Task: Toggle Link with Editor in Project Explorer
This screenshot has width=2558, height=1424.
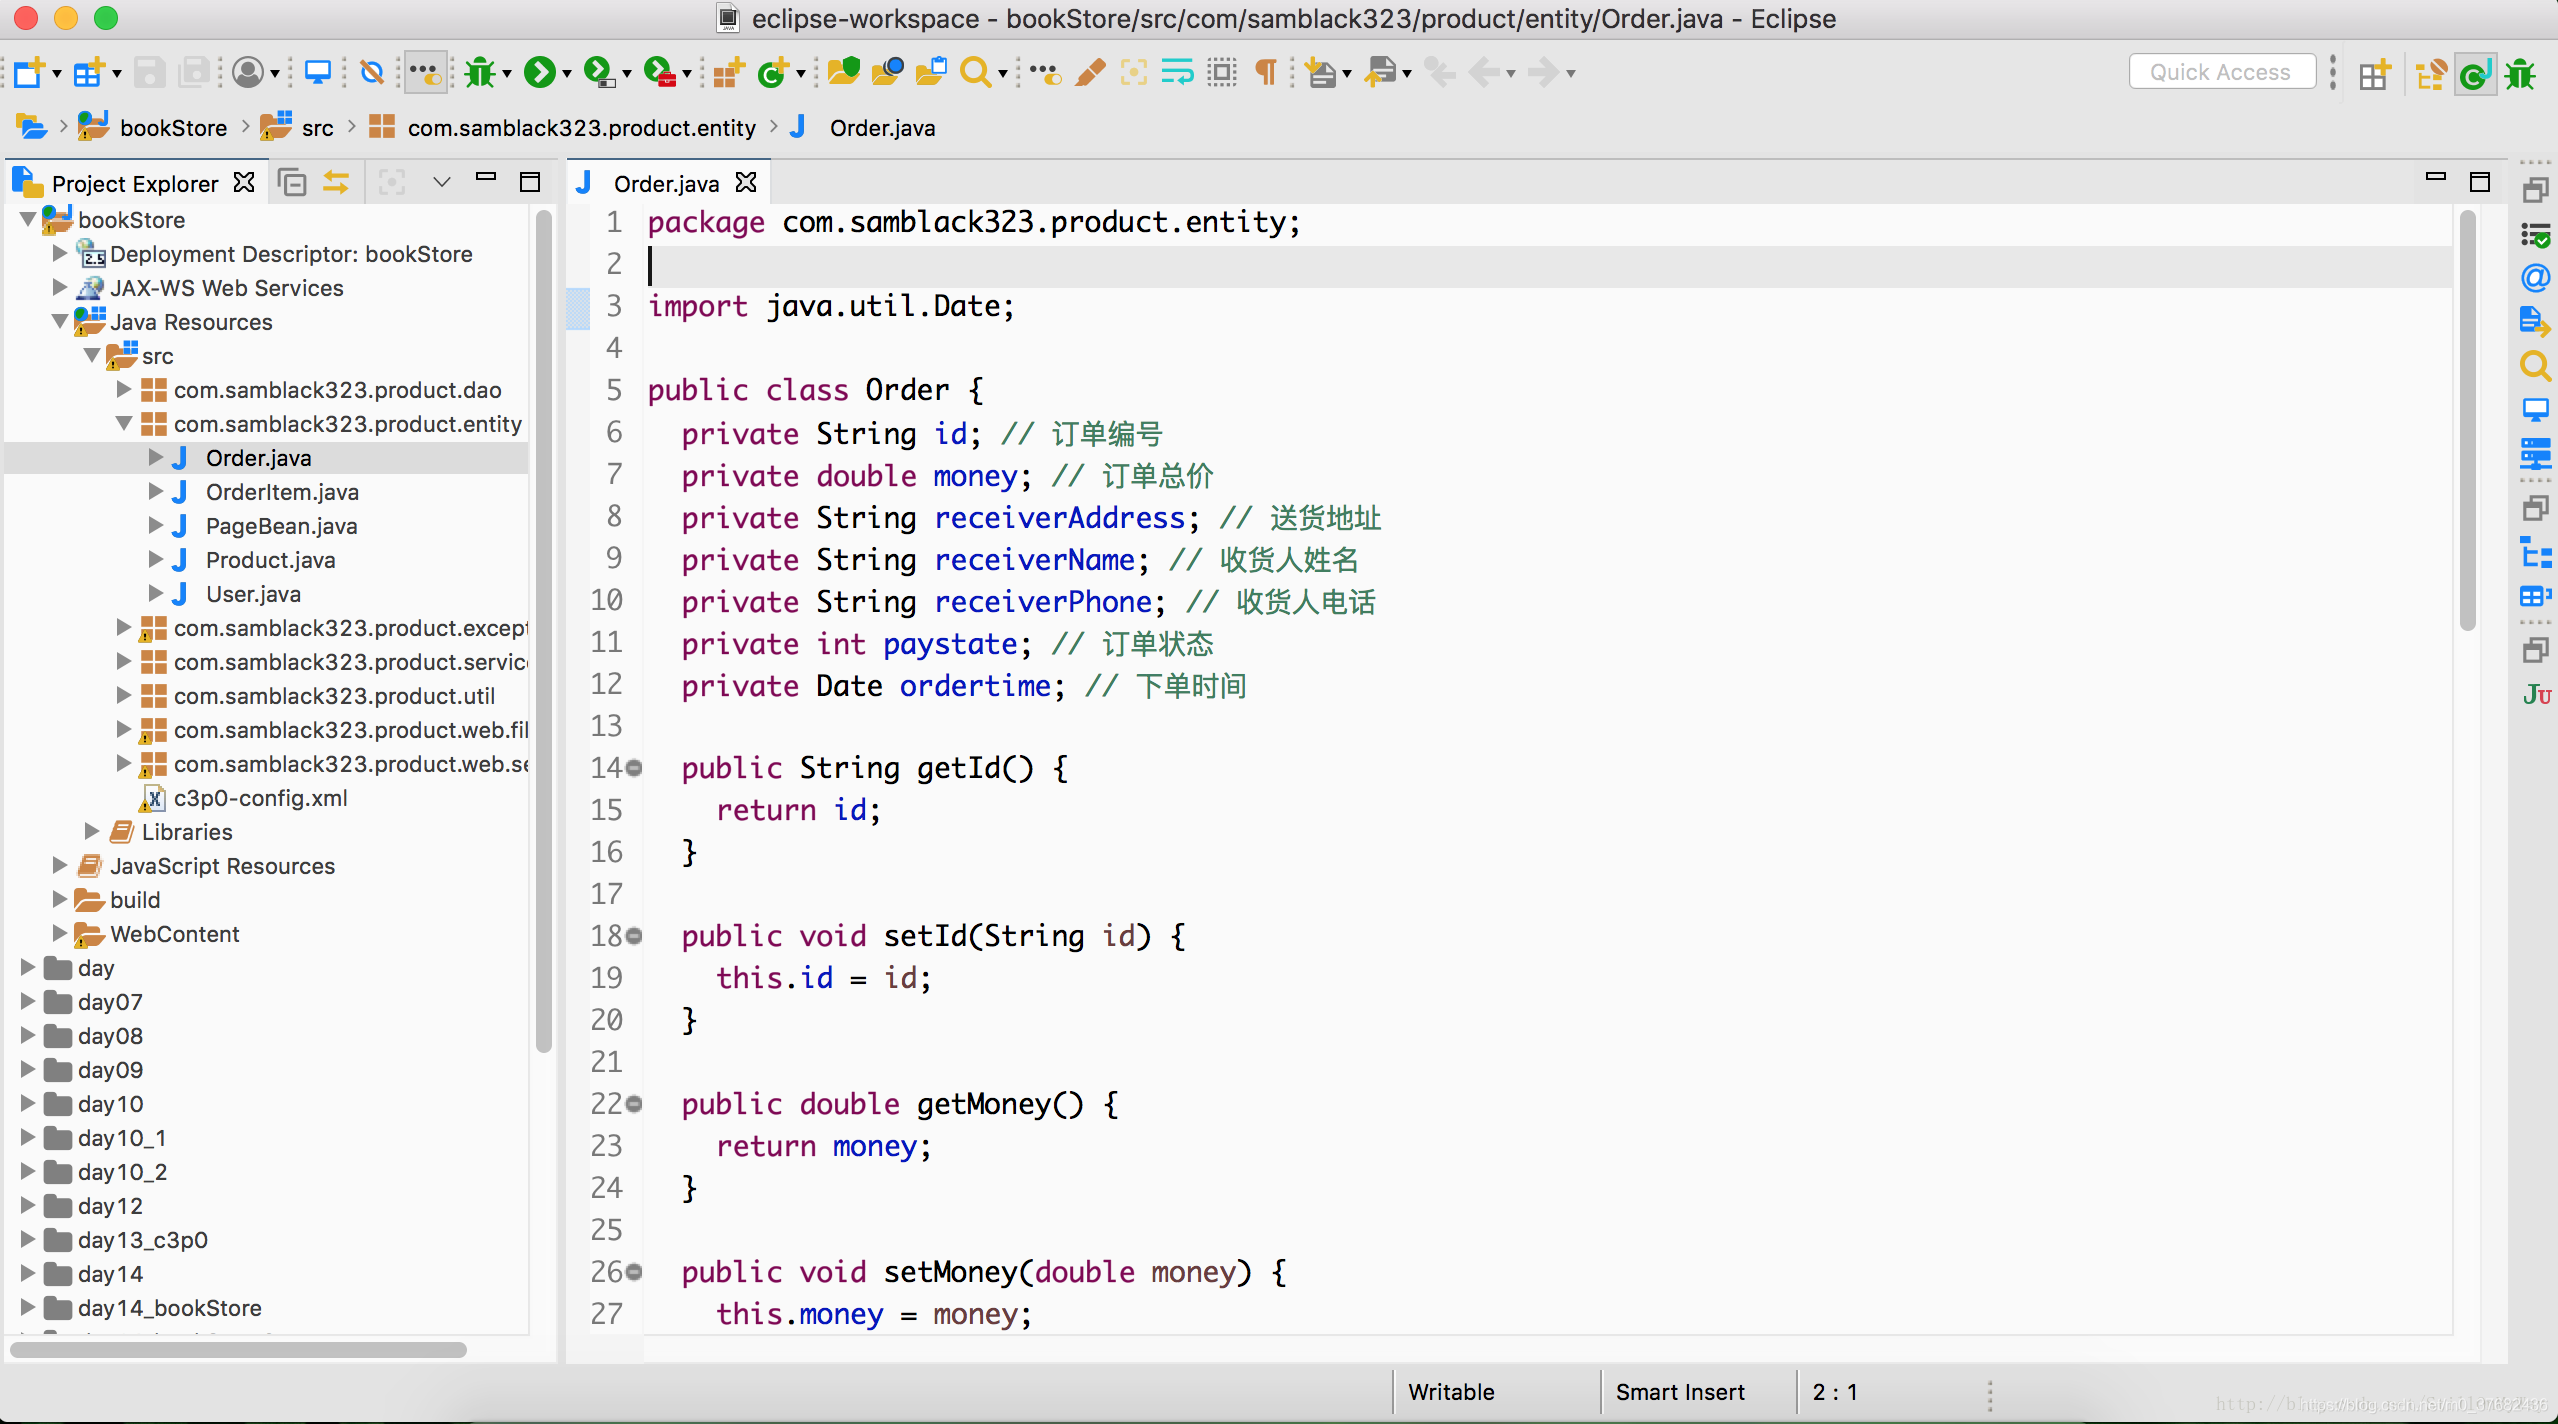Action: pos(336,183)
